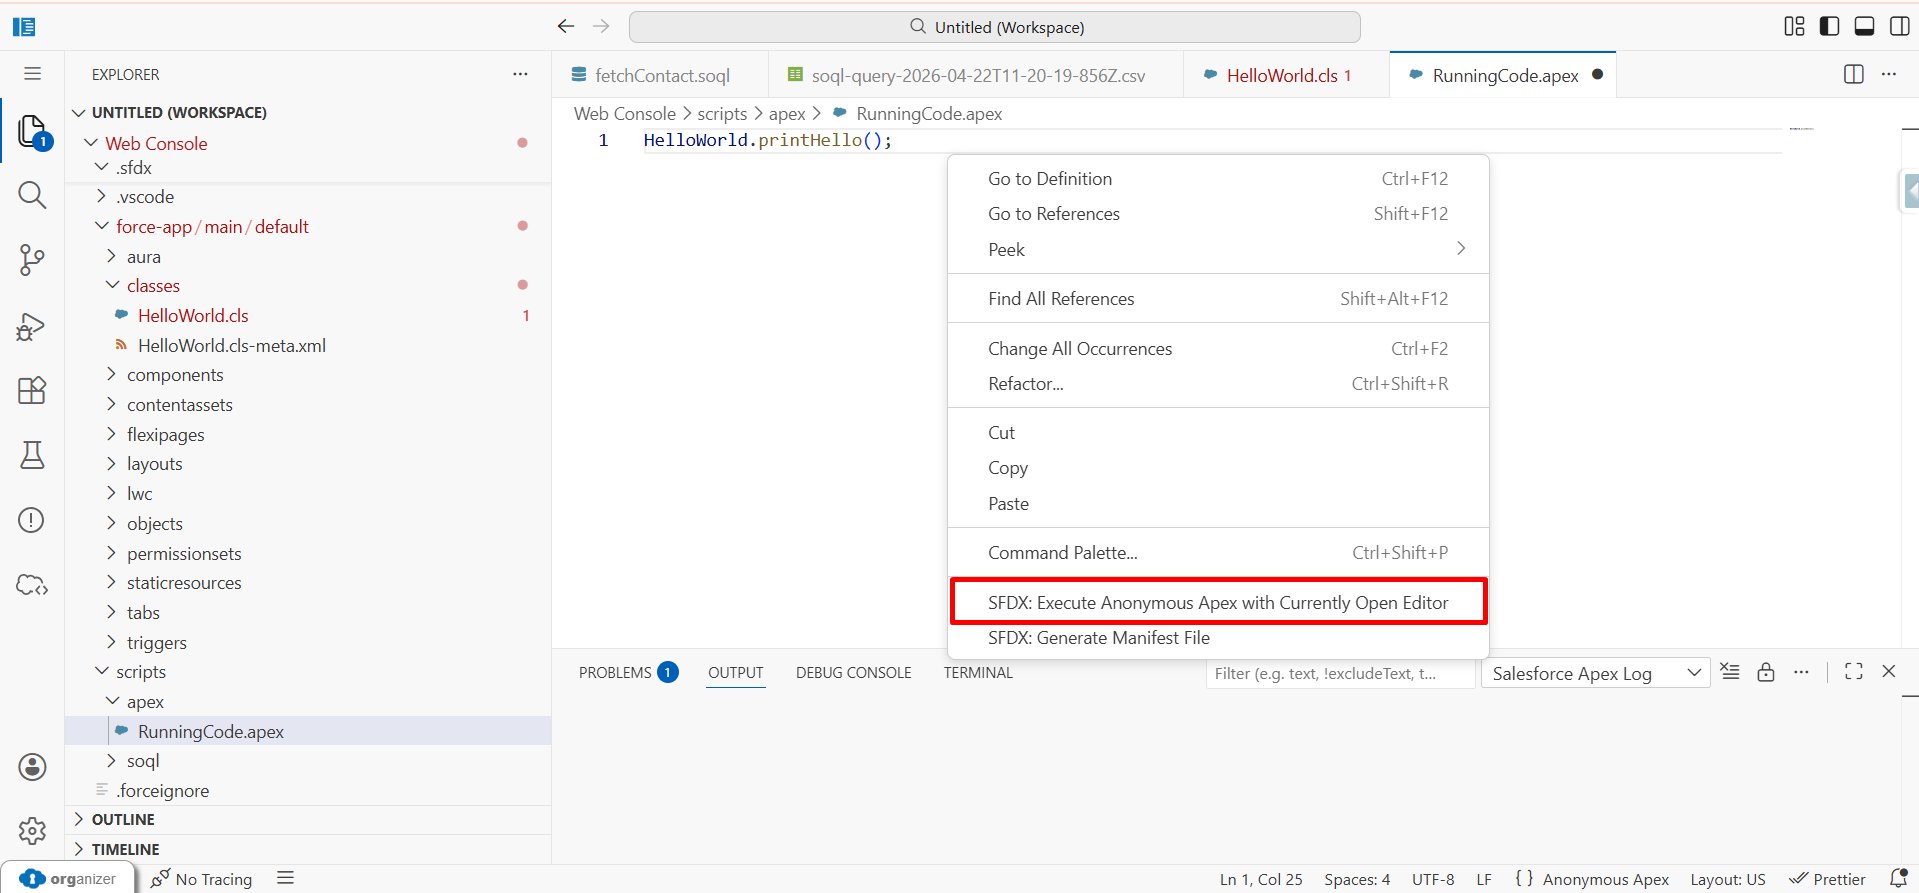Viewport: 1919px width, 893px height.
Task: Expand the OUTLINE section
Action: (x=308, y=820)
